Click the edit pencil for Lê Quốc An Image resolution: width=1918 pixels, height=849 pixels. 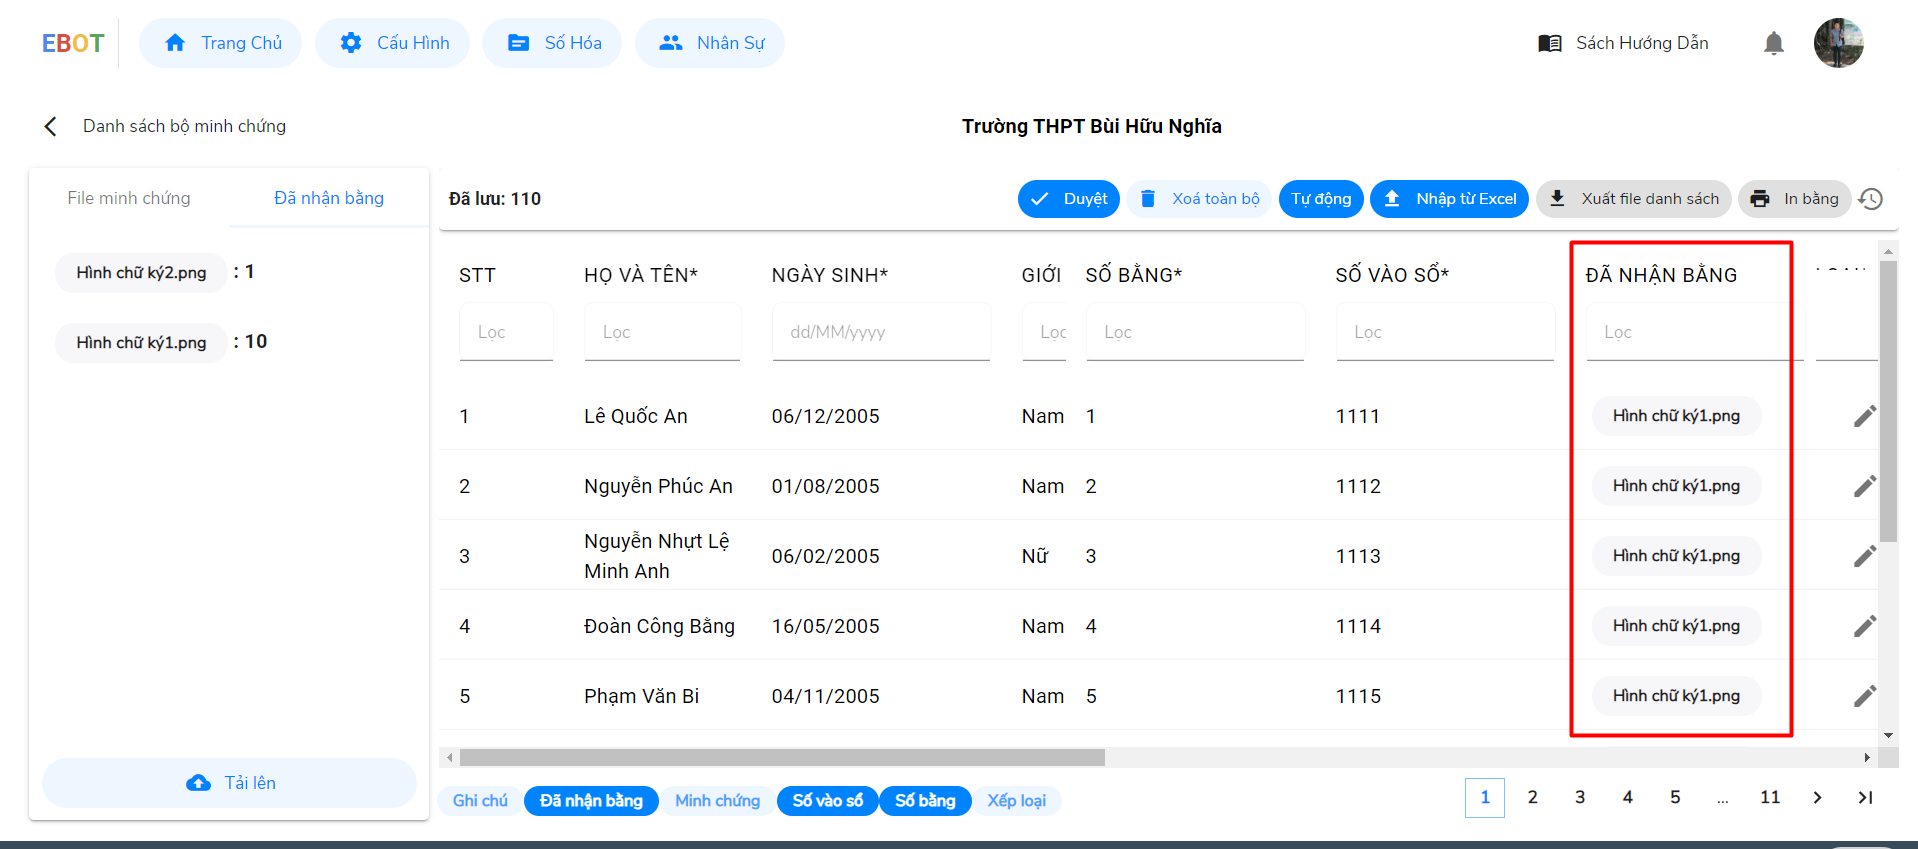(1864, 416)
